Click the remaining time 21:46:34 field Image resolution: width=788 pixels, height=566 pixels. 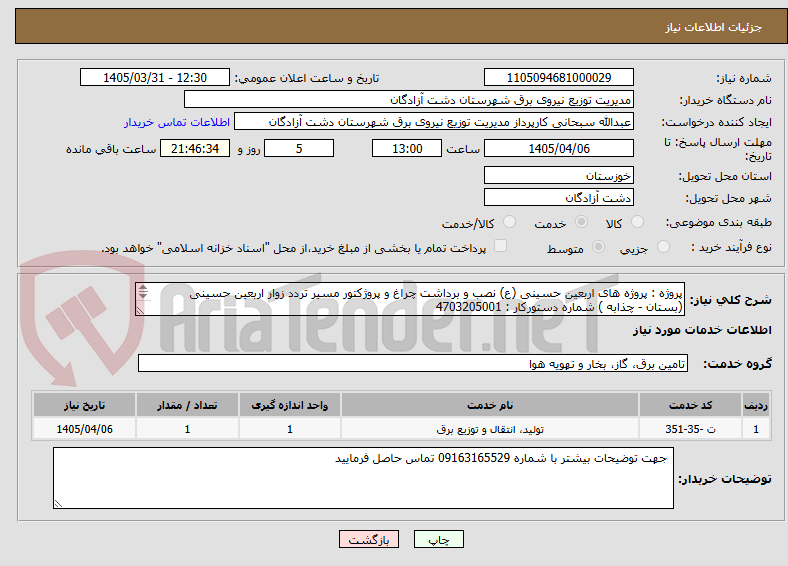click(x=195, y=149)
